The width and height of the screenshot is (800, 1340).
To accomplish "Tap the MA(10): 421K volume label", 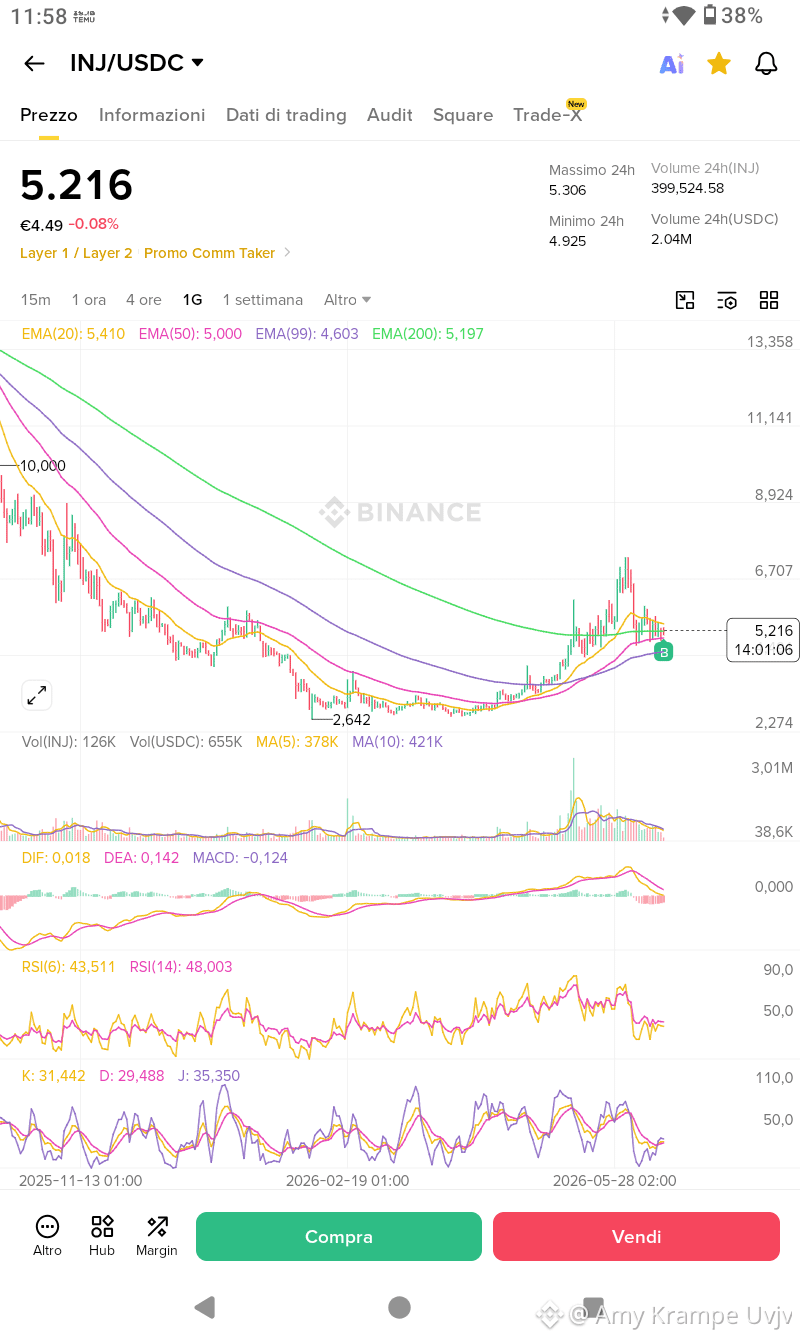I will (397, 742).
